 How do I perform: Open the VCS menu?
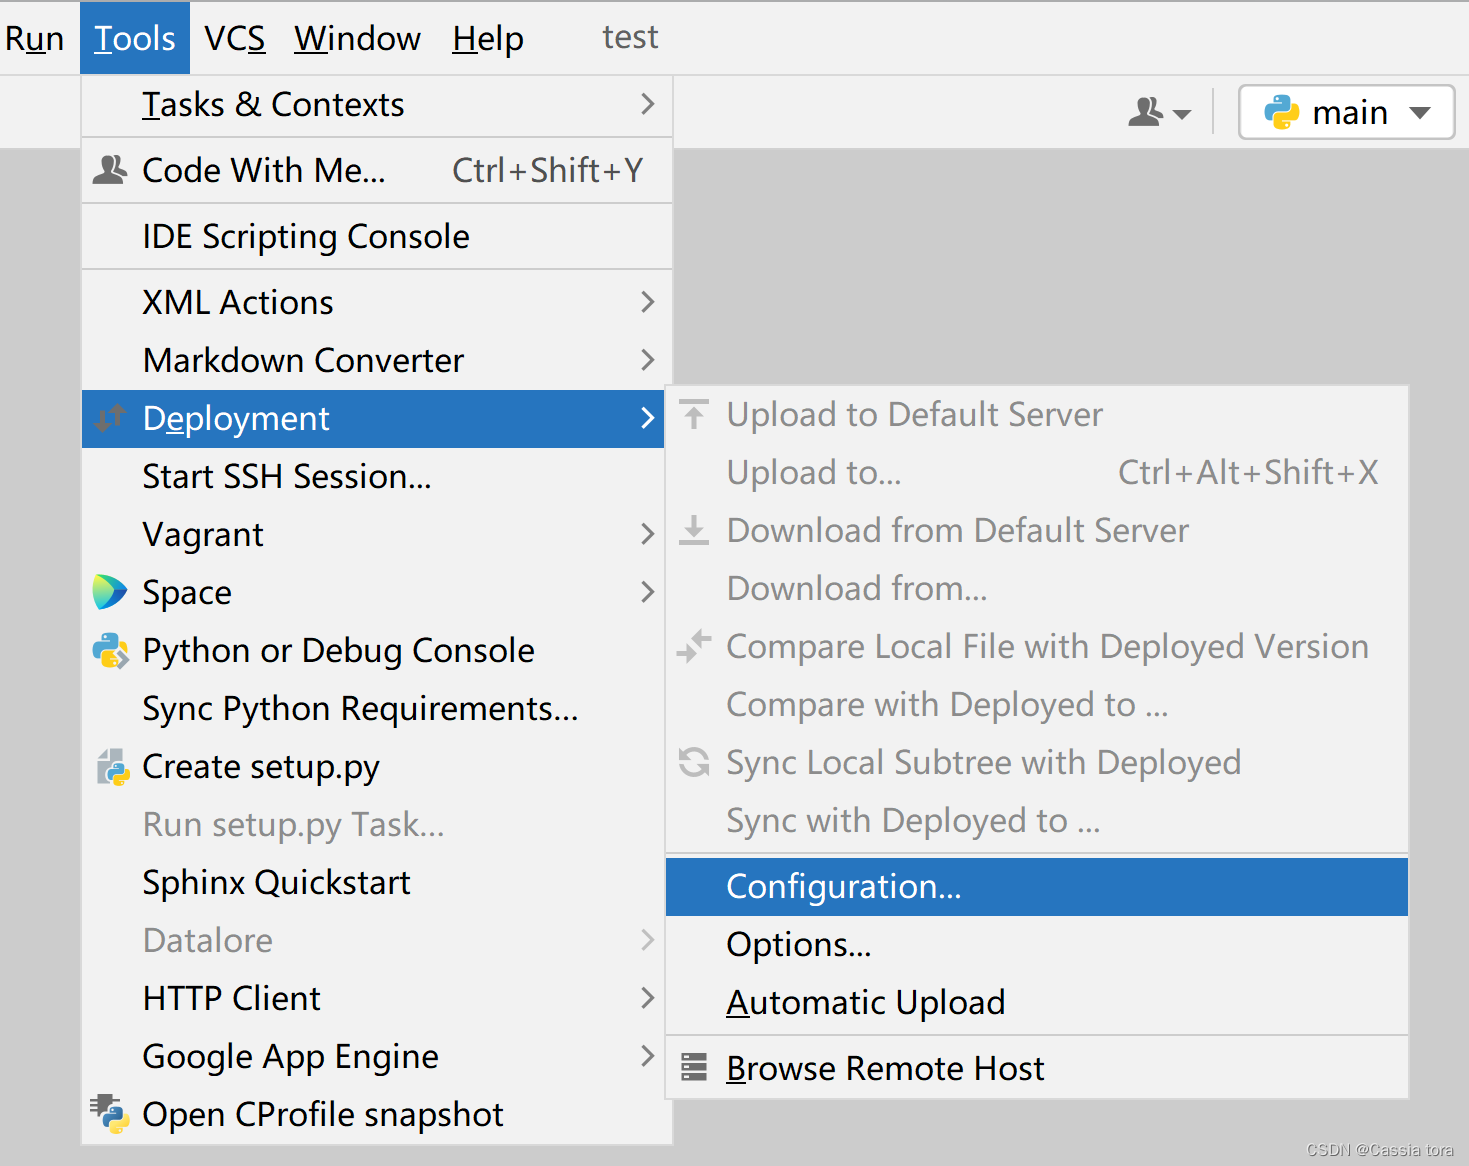pyautogui.click(x=235, y=38)
